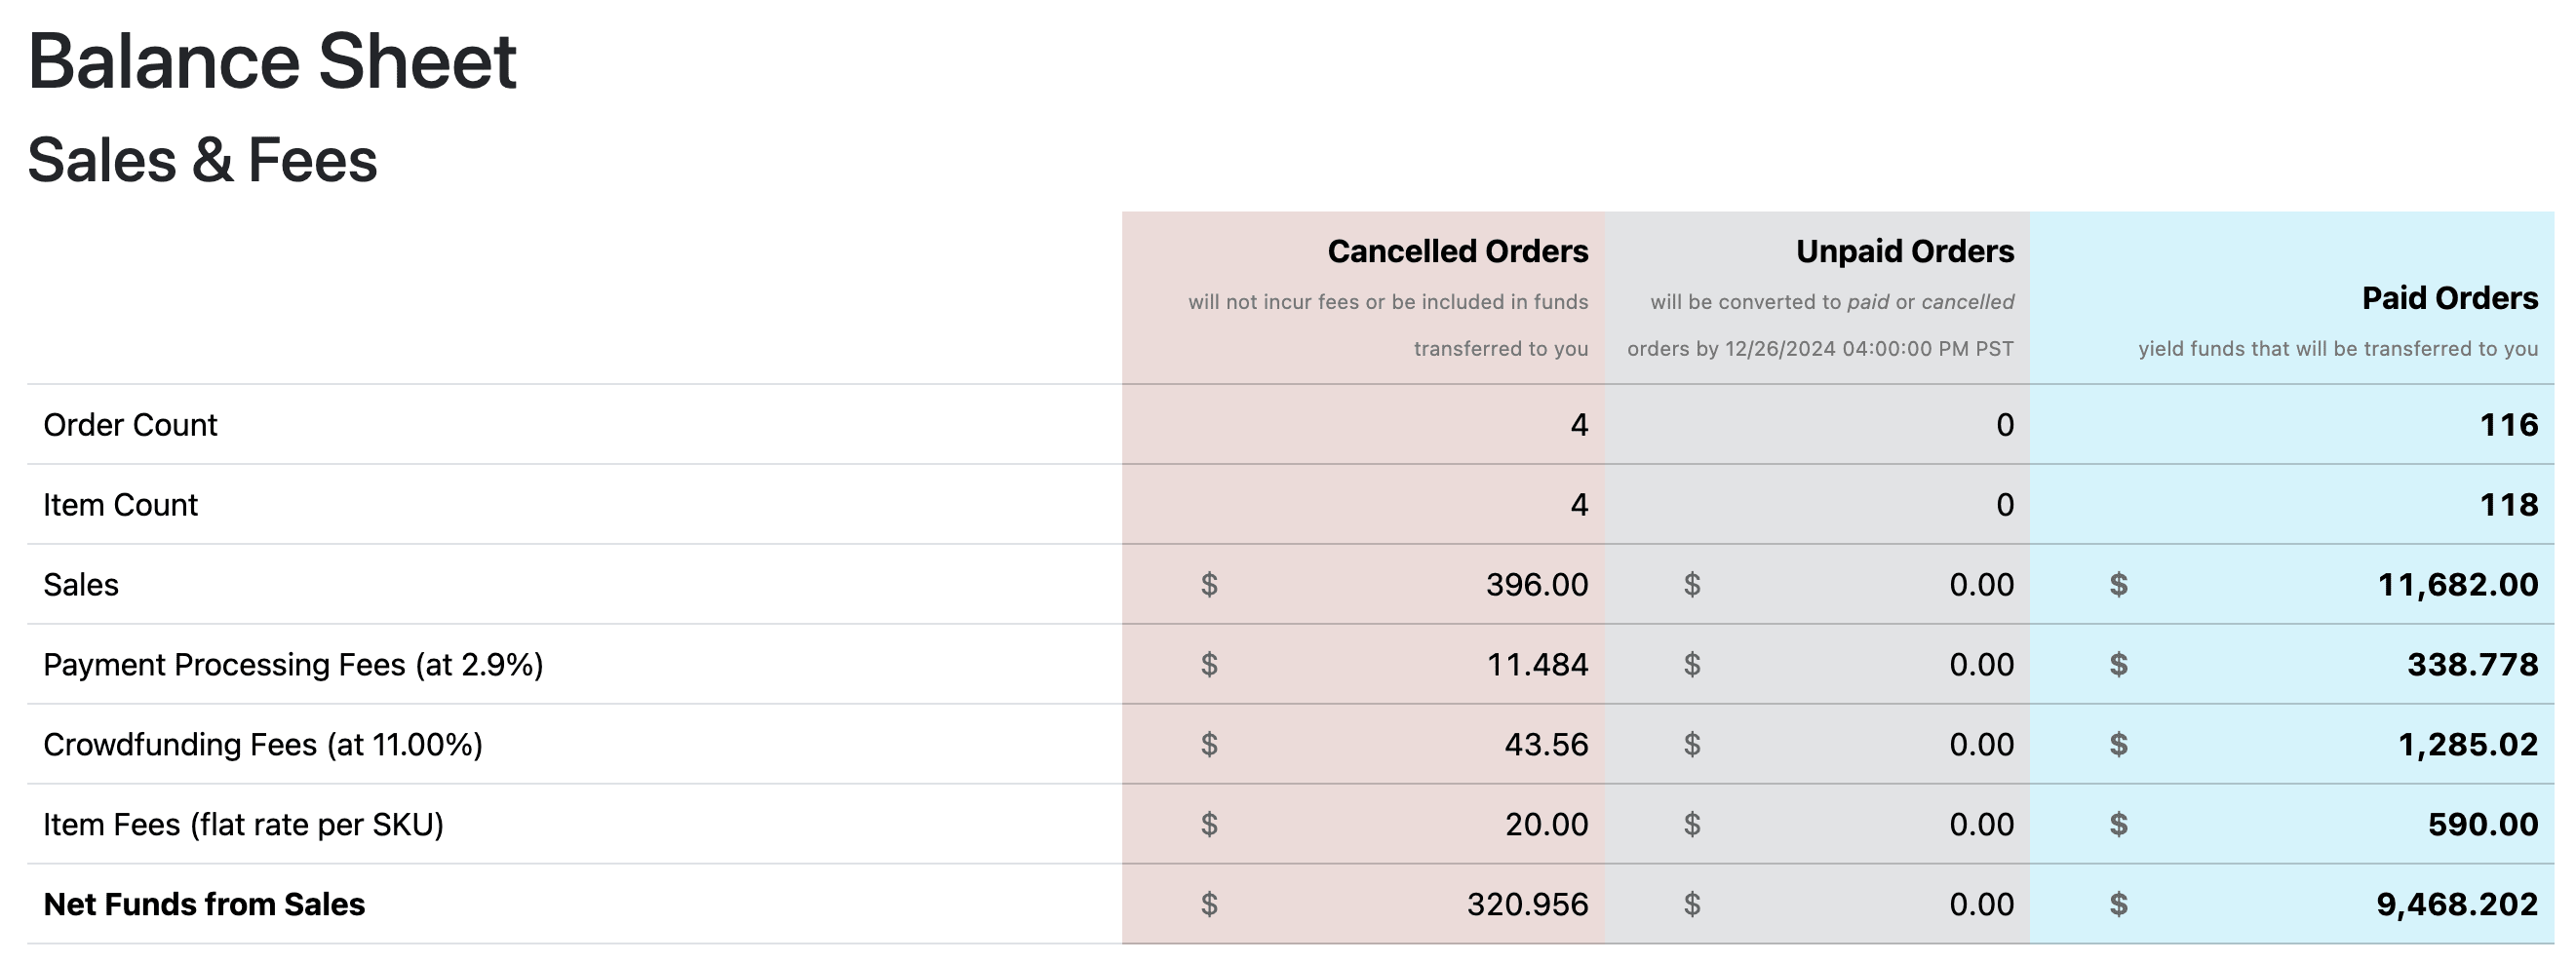Select the paid item count 118
Image resolution: width=2576 pixels, height=963 pixels.
click(x=2508, y=505)
